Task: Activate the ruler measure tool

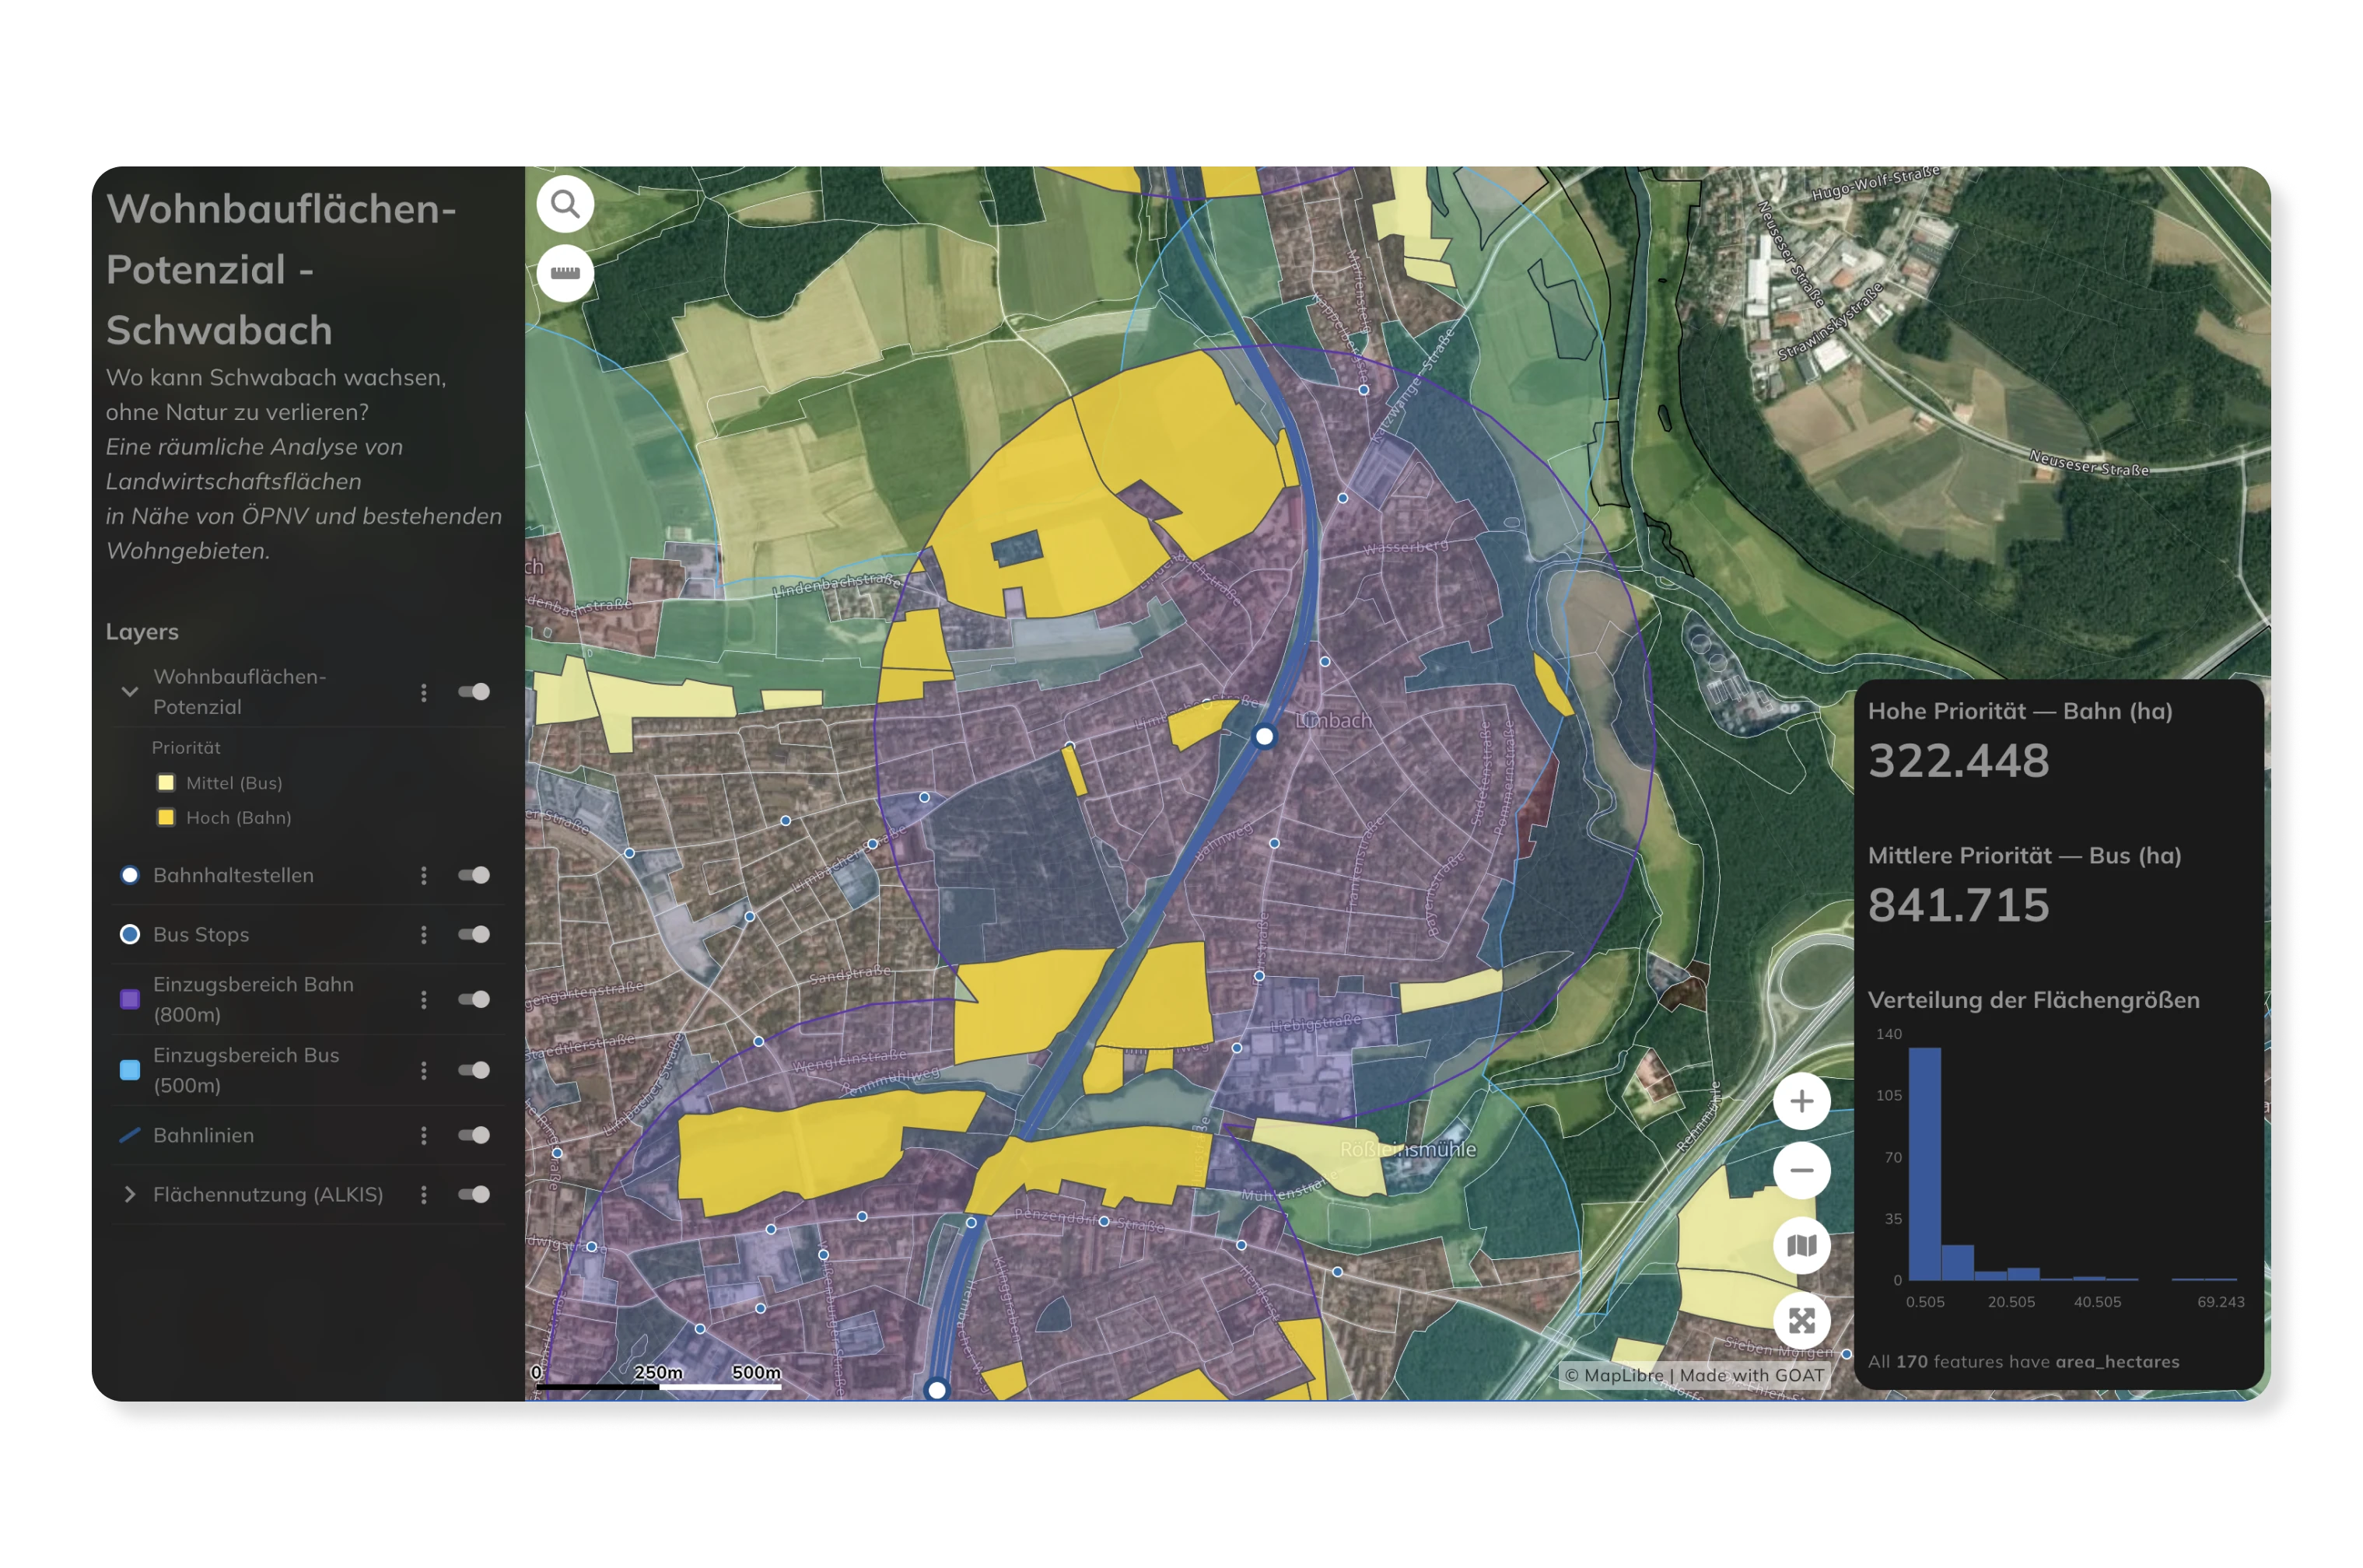Action: [565, 273]
